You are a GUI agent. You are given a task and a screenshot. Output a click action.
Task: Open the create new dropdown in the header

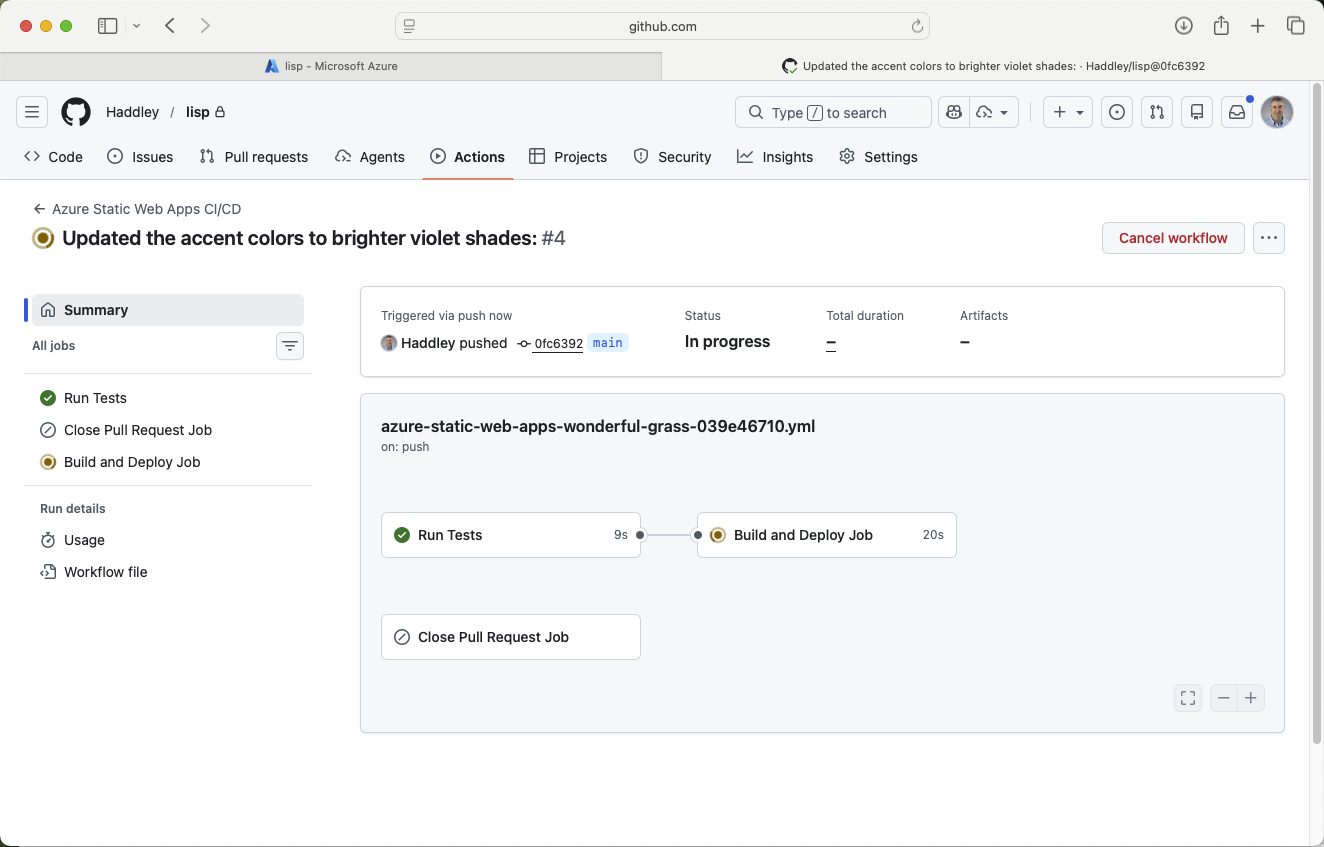pyautogui.click(x=1067, y=112)
